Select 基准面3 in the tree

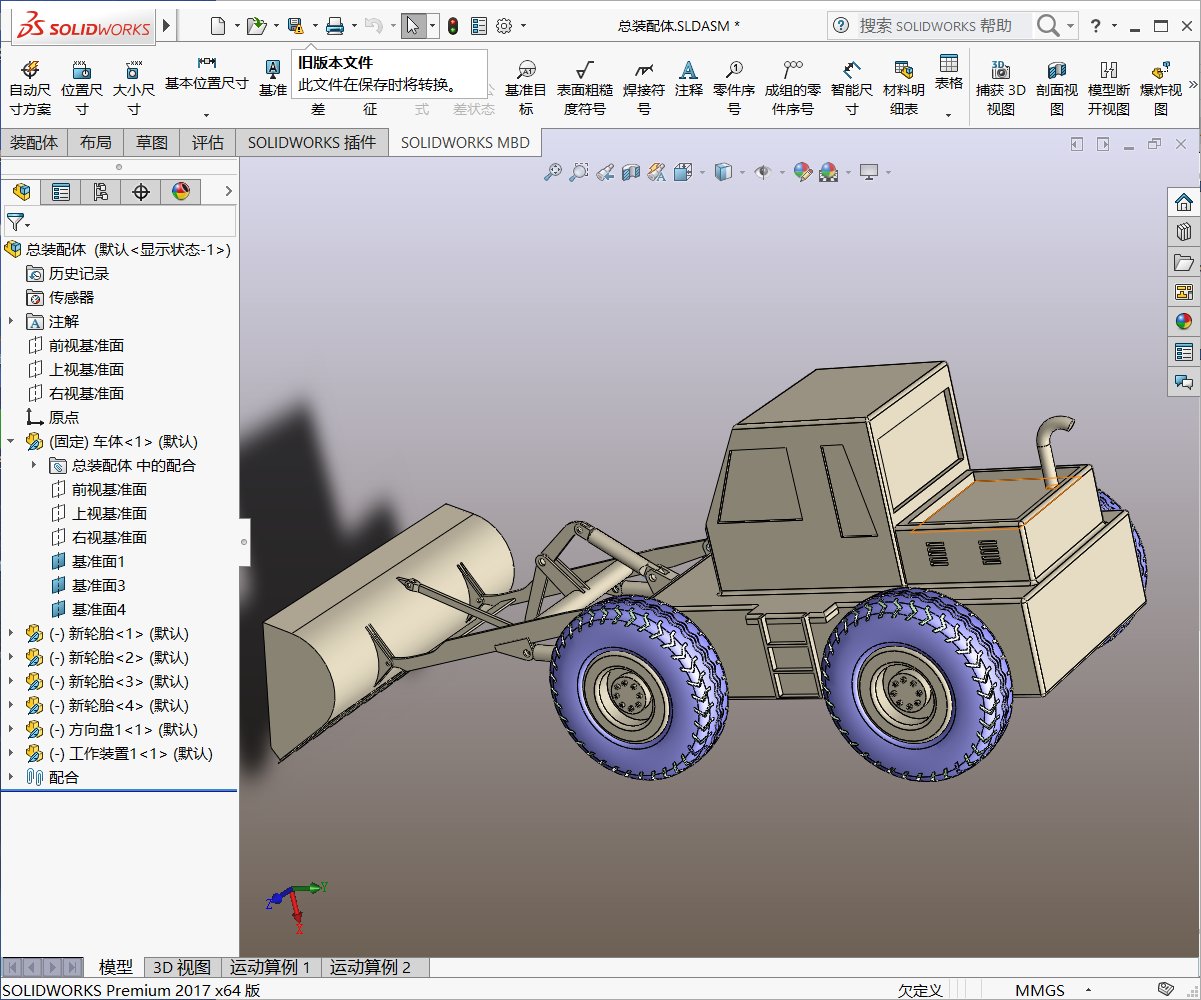[x=98, y=585]
